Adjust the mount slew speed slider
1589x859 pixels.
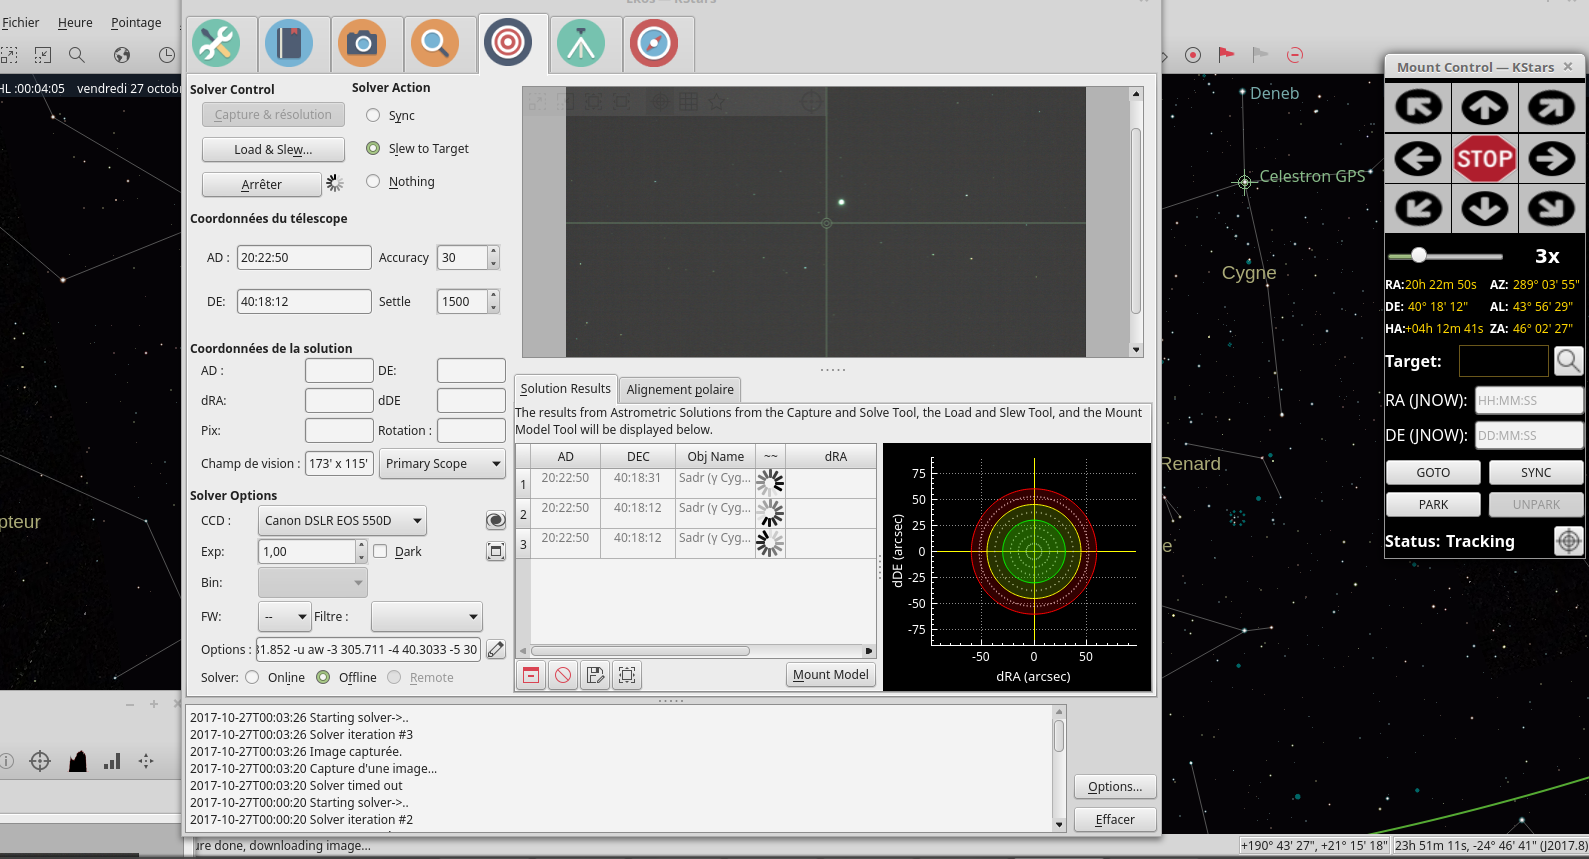coord(1419,256)
